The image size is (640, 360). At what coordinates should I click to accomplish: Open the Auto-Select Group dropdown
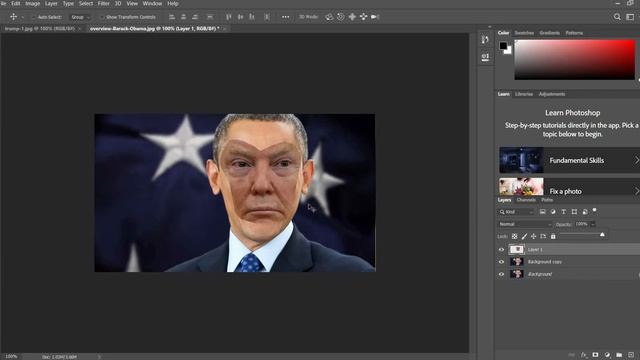tap(80, 17)
